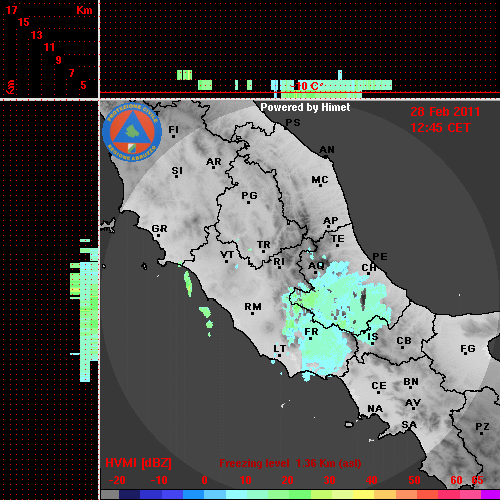The height and width of the screenshot is (500, 500).
Task: Click the '65' dBZ scale value
Action: click(x=477, y=480)
